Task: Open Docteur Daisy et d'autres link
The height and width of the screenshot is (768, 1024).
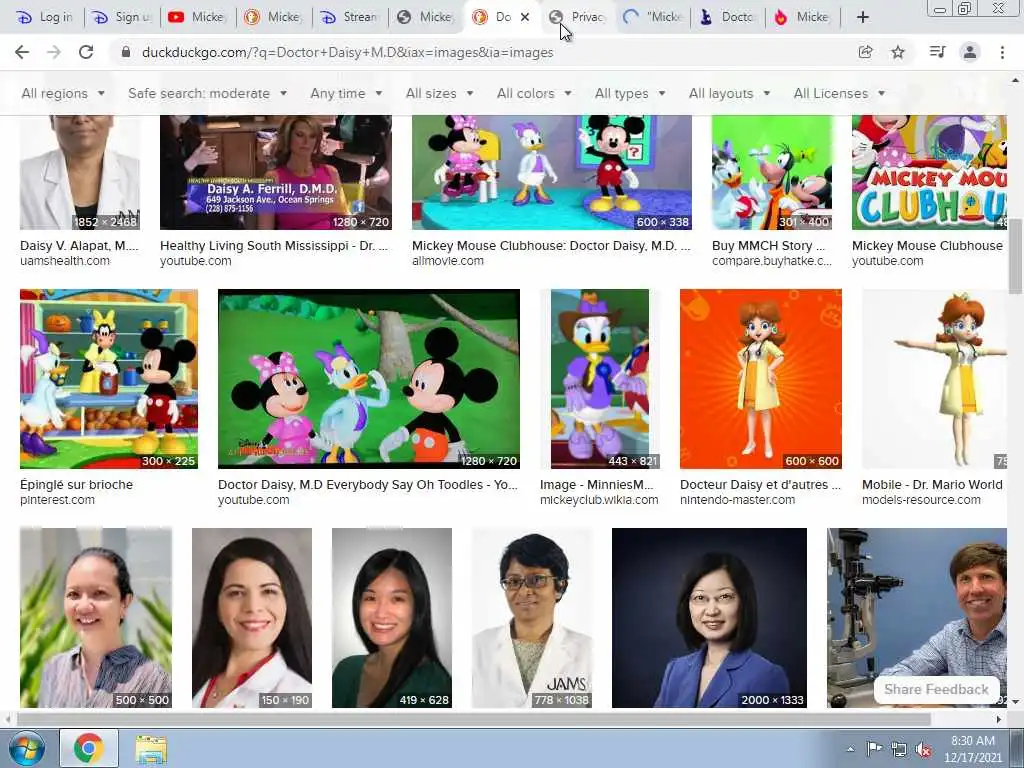Action: click(x=760, y=485)
